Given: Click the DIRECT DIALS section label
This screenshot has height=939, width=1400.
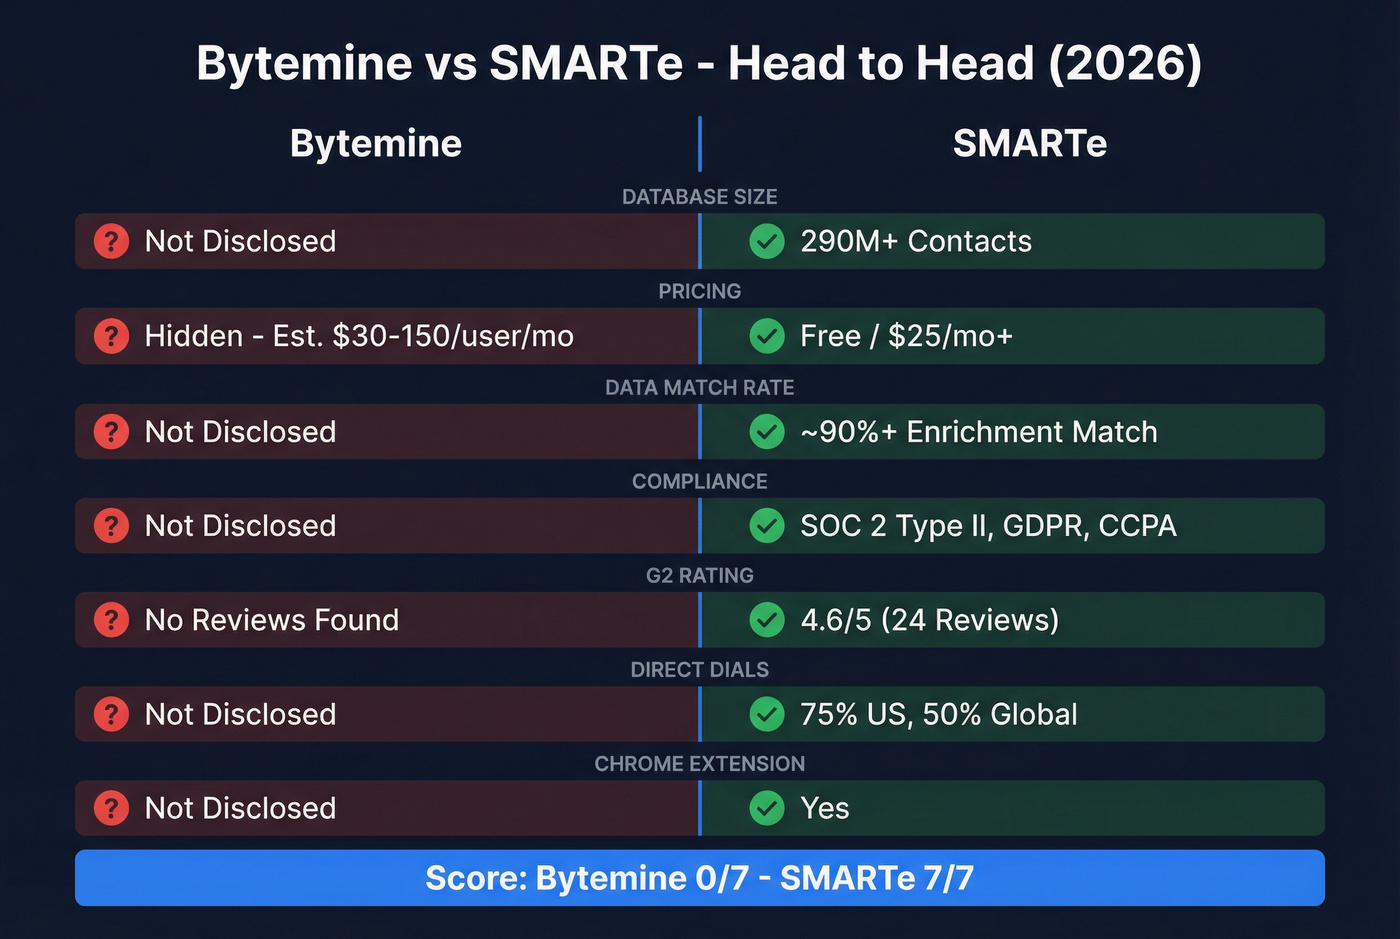Looking at the screenshot, I should point(700,670).
